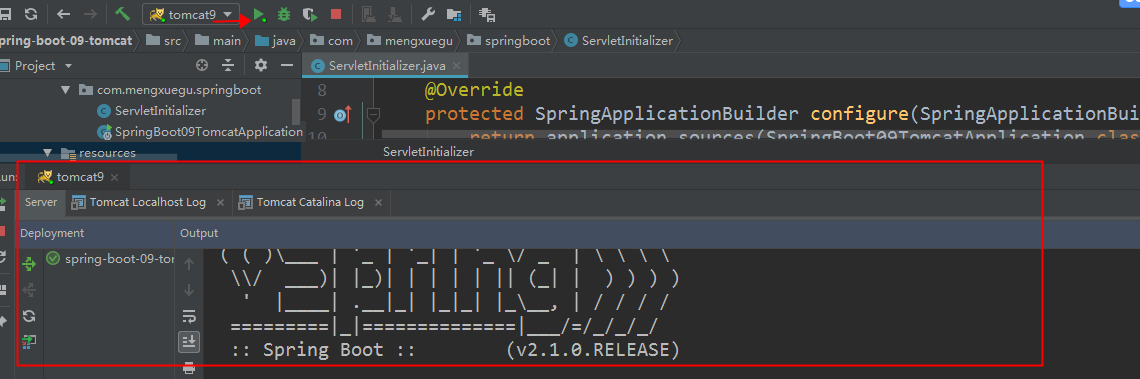Screen dimensions: 1140x379
Task: Close the Tomcat Catalina Log tab
Action: [x=378, y=203]
